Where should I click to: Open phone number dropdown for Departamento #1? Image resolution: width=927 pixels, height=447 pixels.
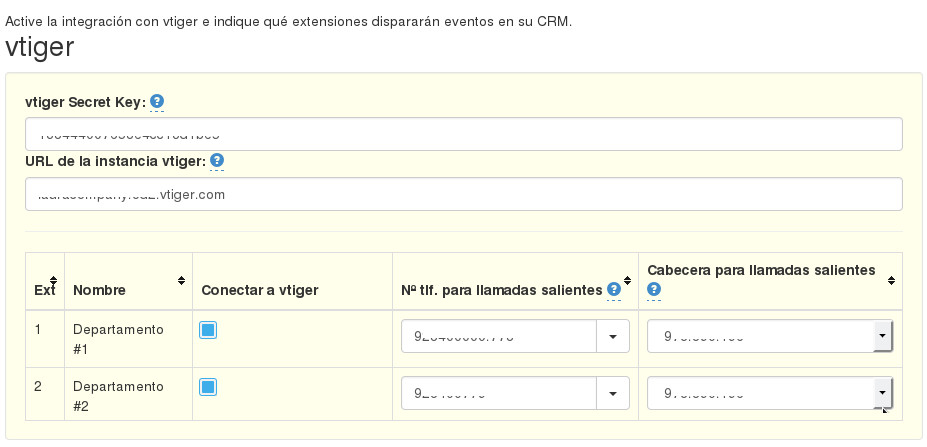click(x=612, y=337)
